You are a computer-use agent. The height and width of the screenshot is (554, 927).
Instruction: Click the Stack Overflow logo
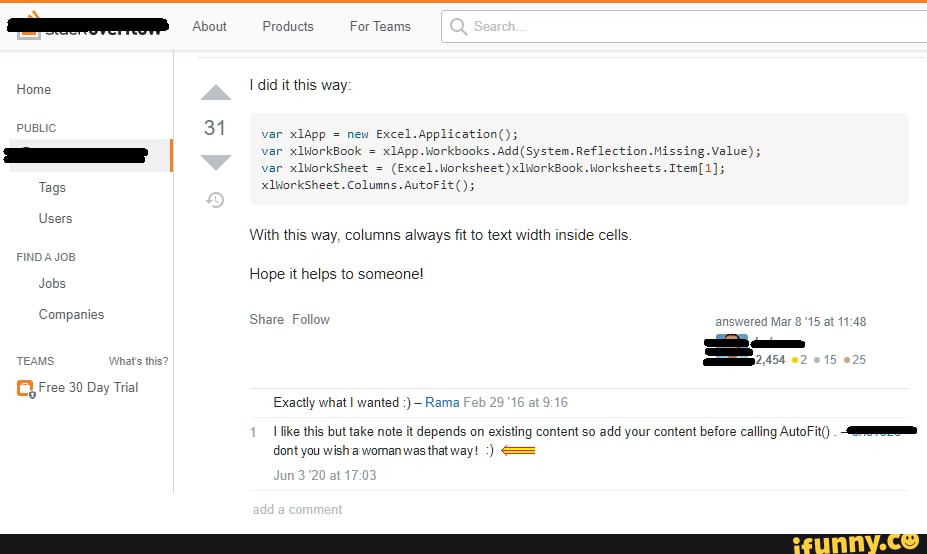pyautogui.click(x=90, y=27)
